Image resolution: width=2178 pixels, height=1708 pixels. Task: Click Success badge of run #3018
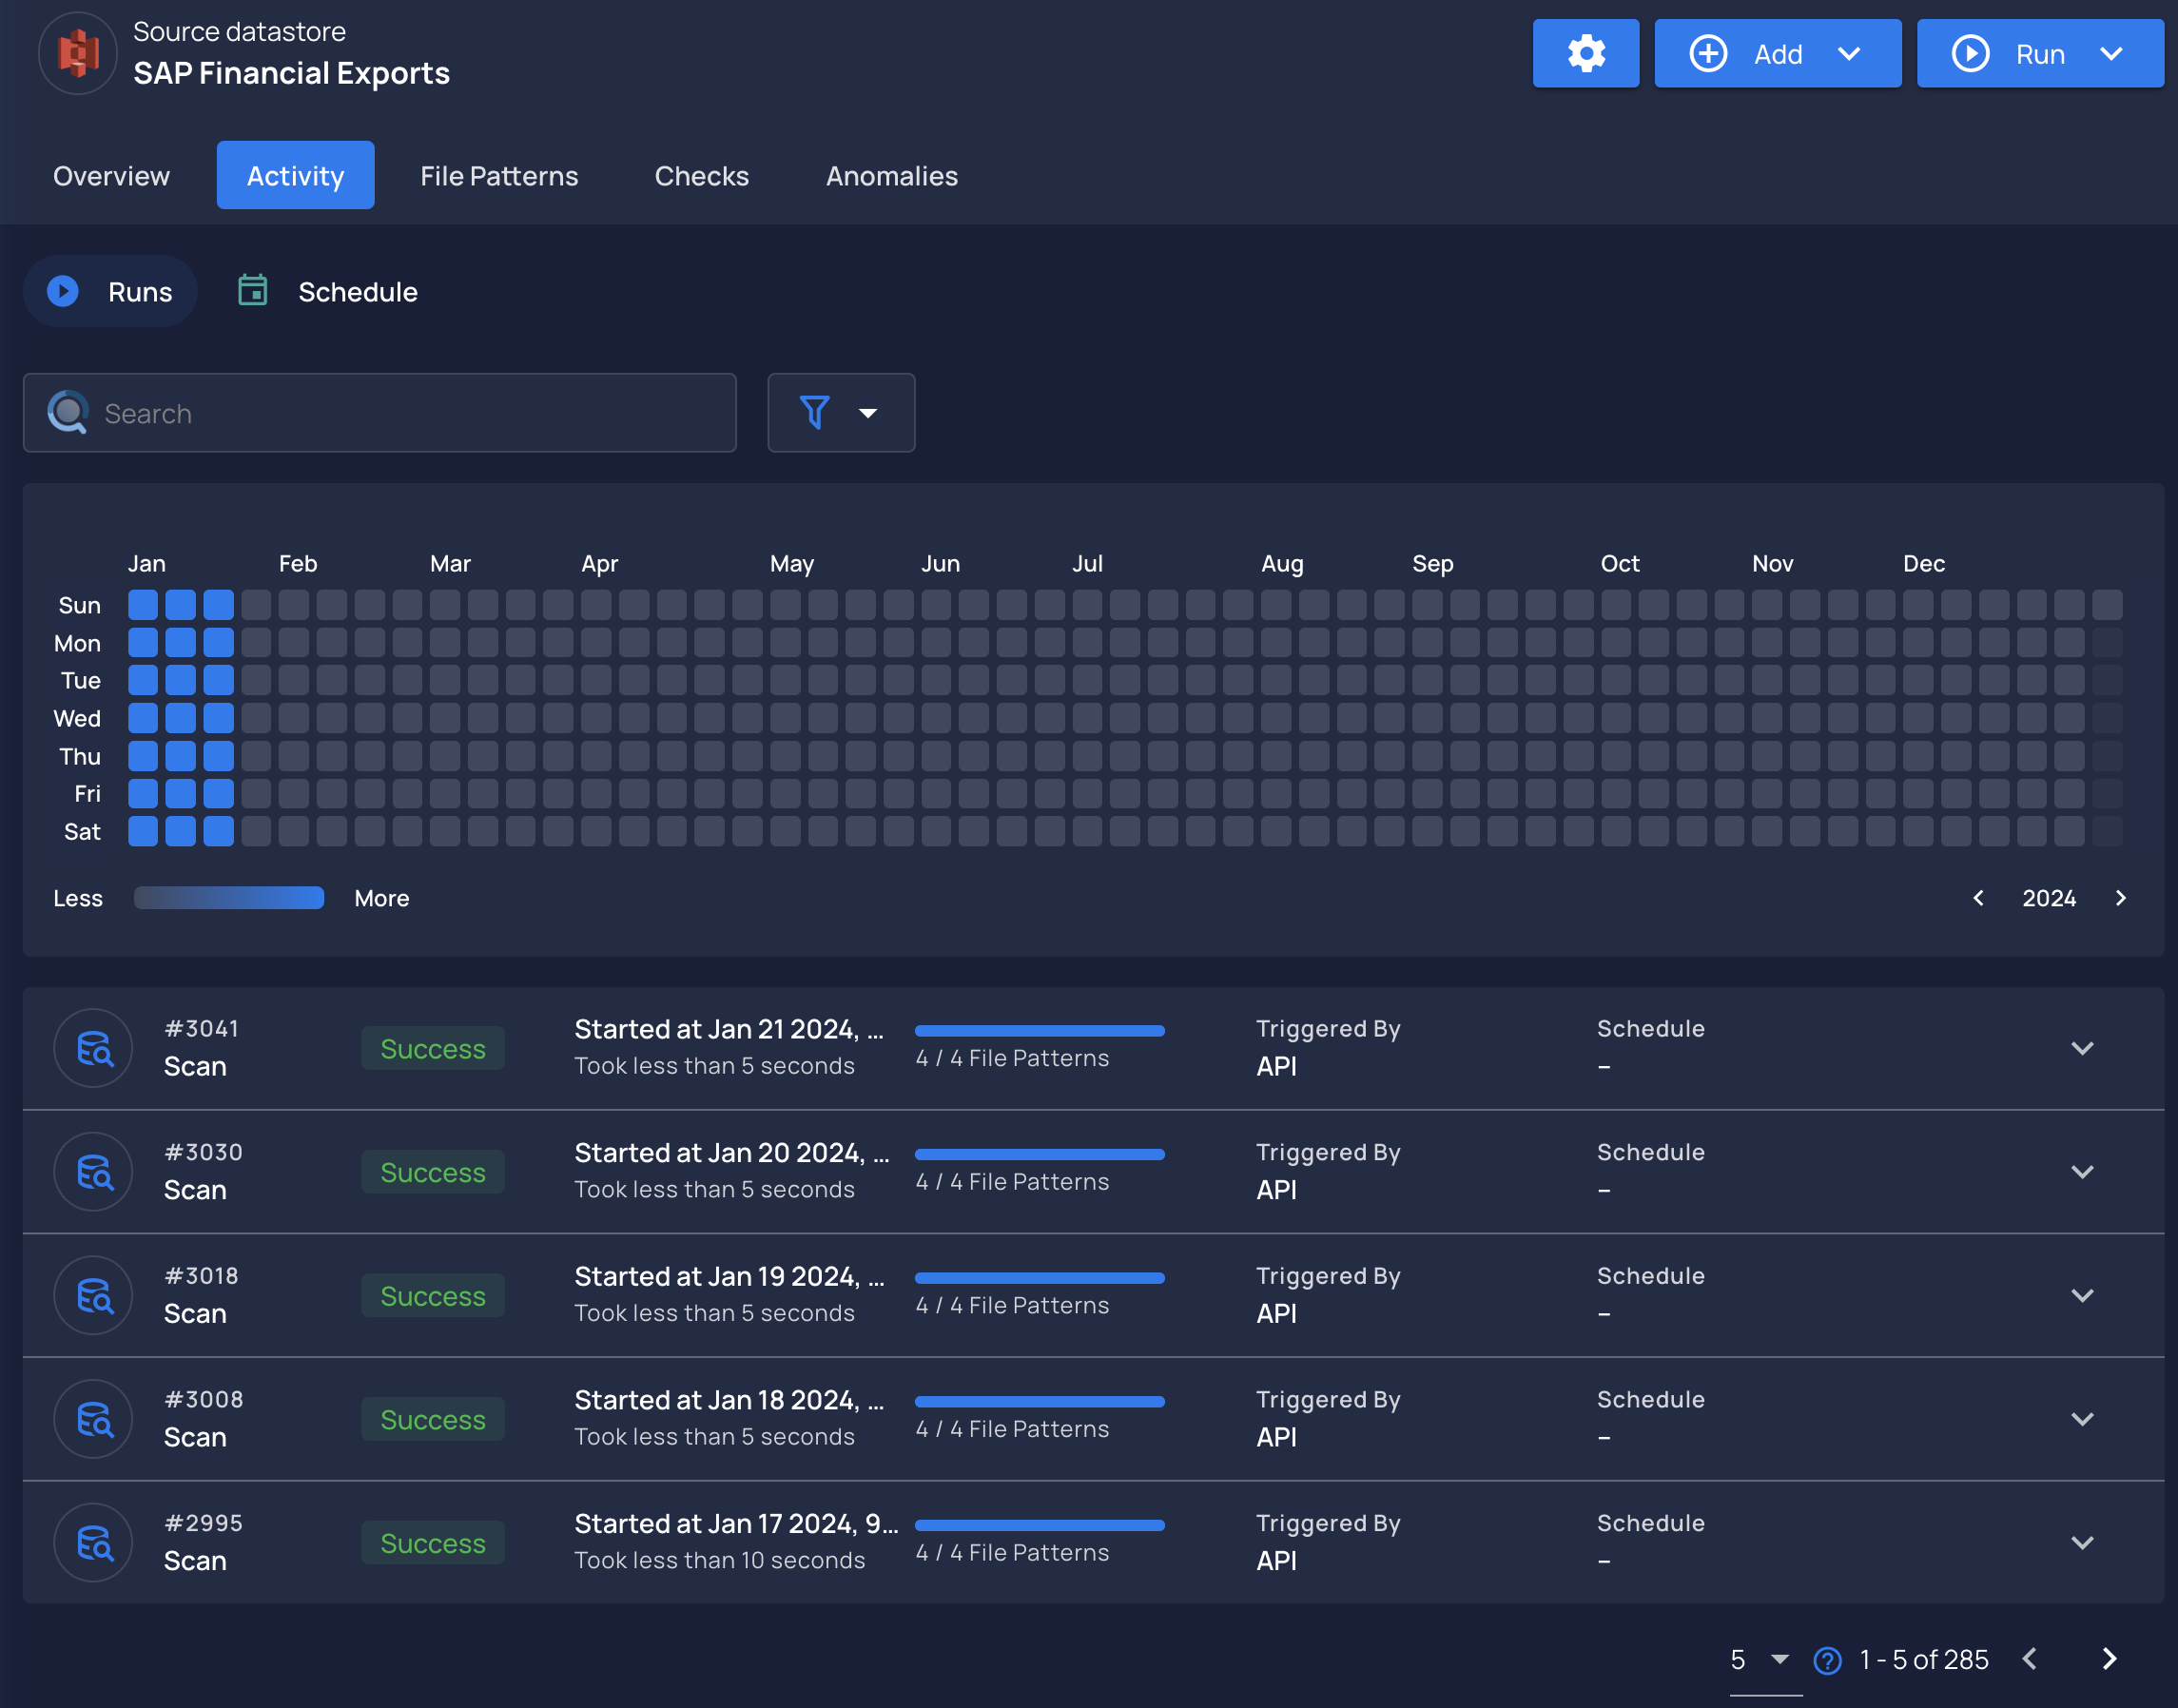tap(433, 1295)
